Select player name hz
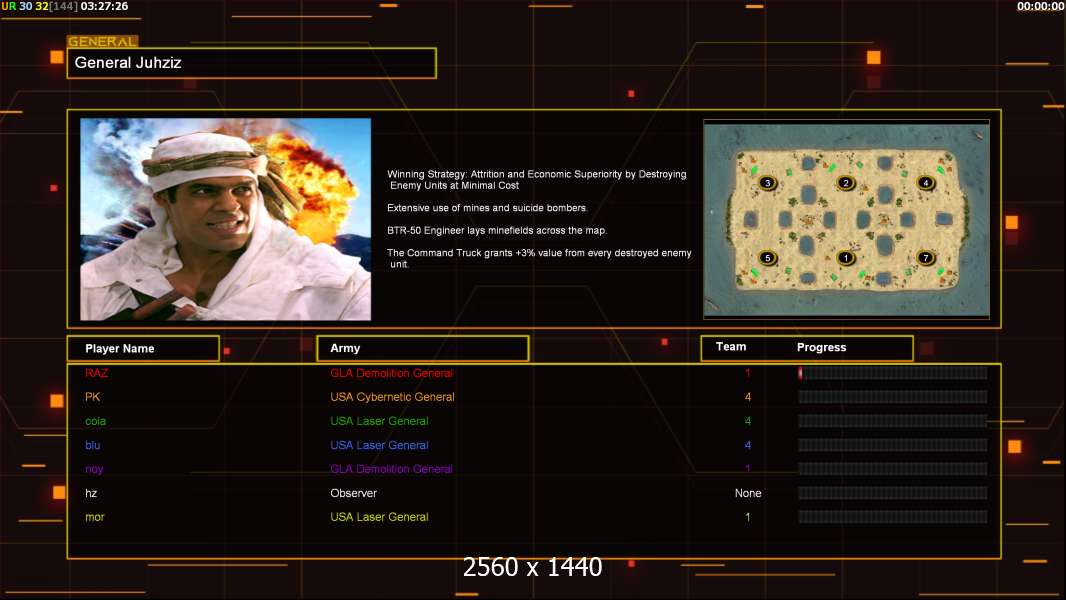The height and width of the screenshot is (600, 1066). pos(91,493)
